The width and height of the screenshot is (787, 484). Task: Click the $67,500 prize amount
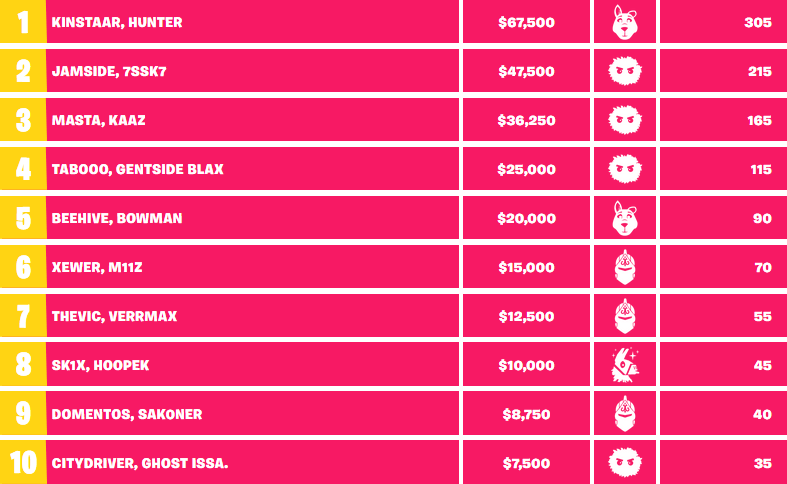tap(526, 22)
